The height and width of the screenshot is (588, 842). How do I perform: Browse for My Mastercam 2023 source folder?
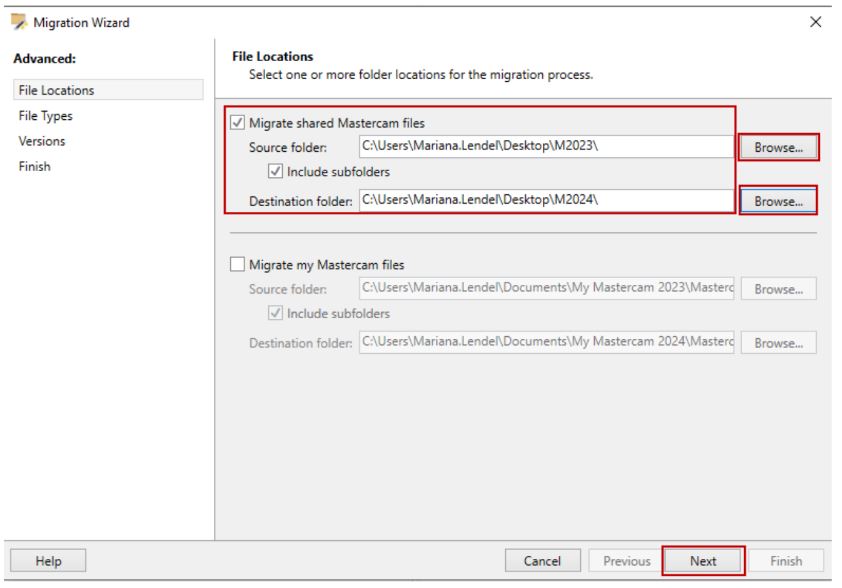778,289
